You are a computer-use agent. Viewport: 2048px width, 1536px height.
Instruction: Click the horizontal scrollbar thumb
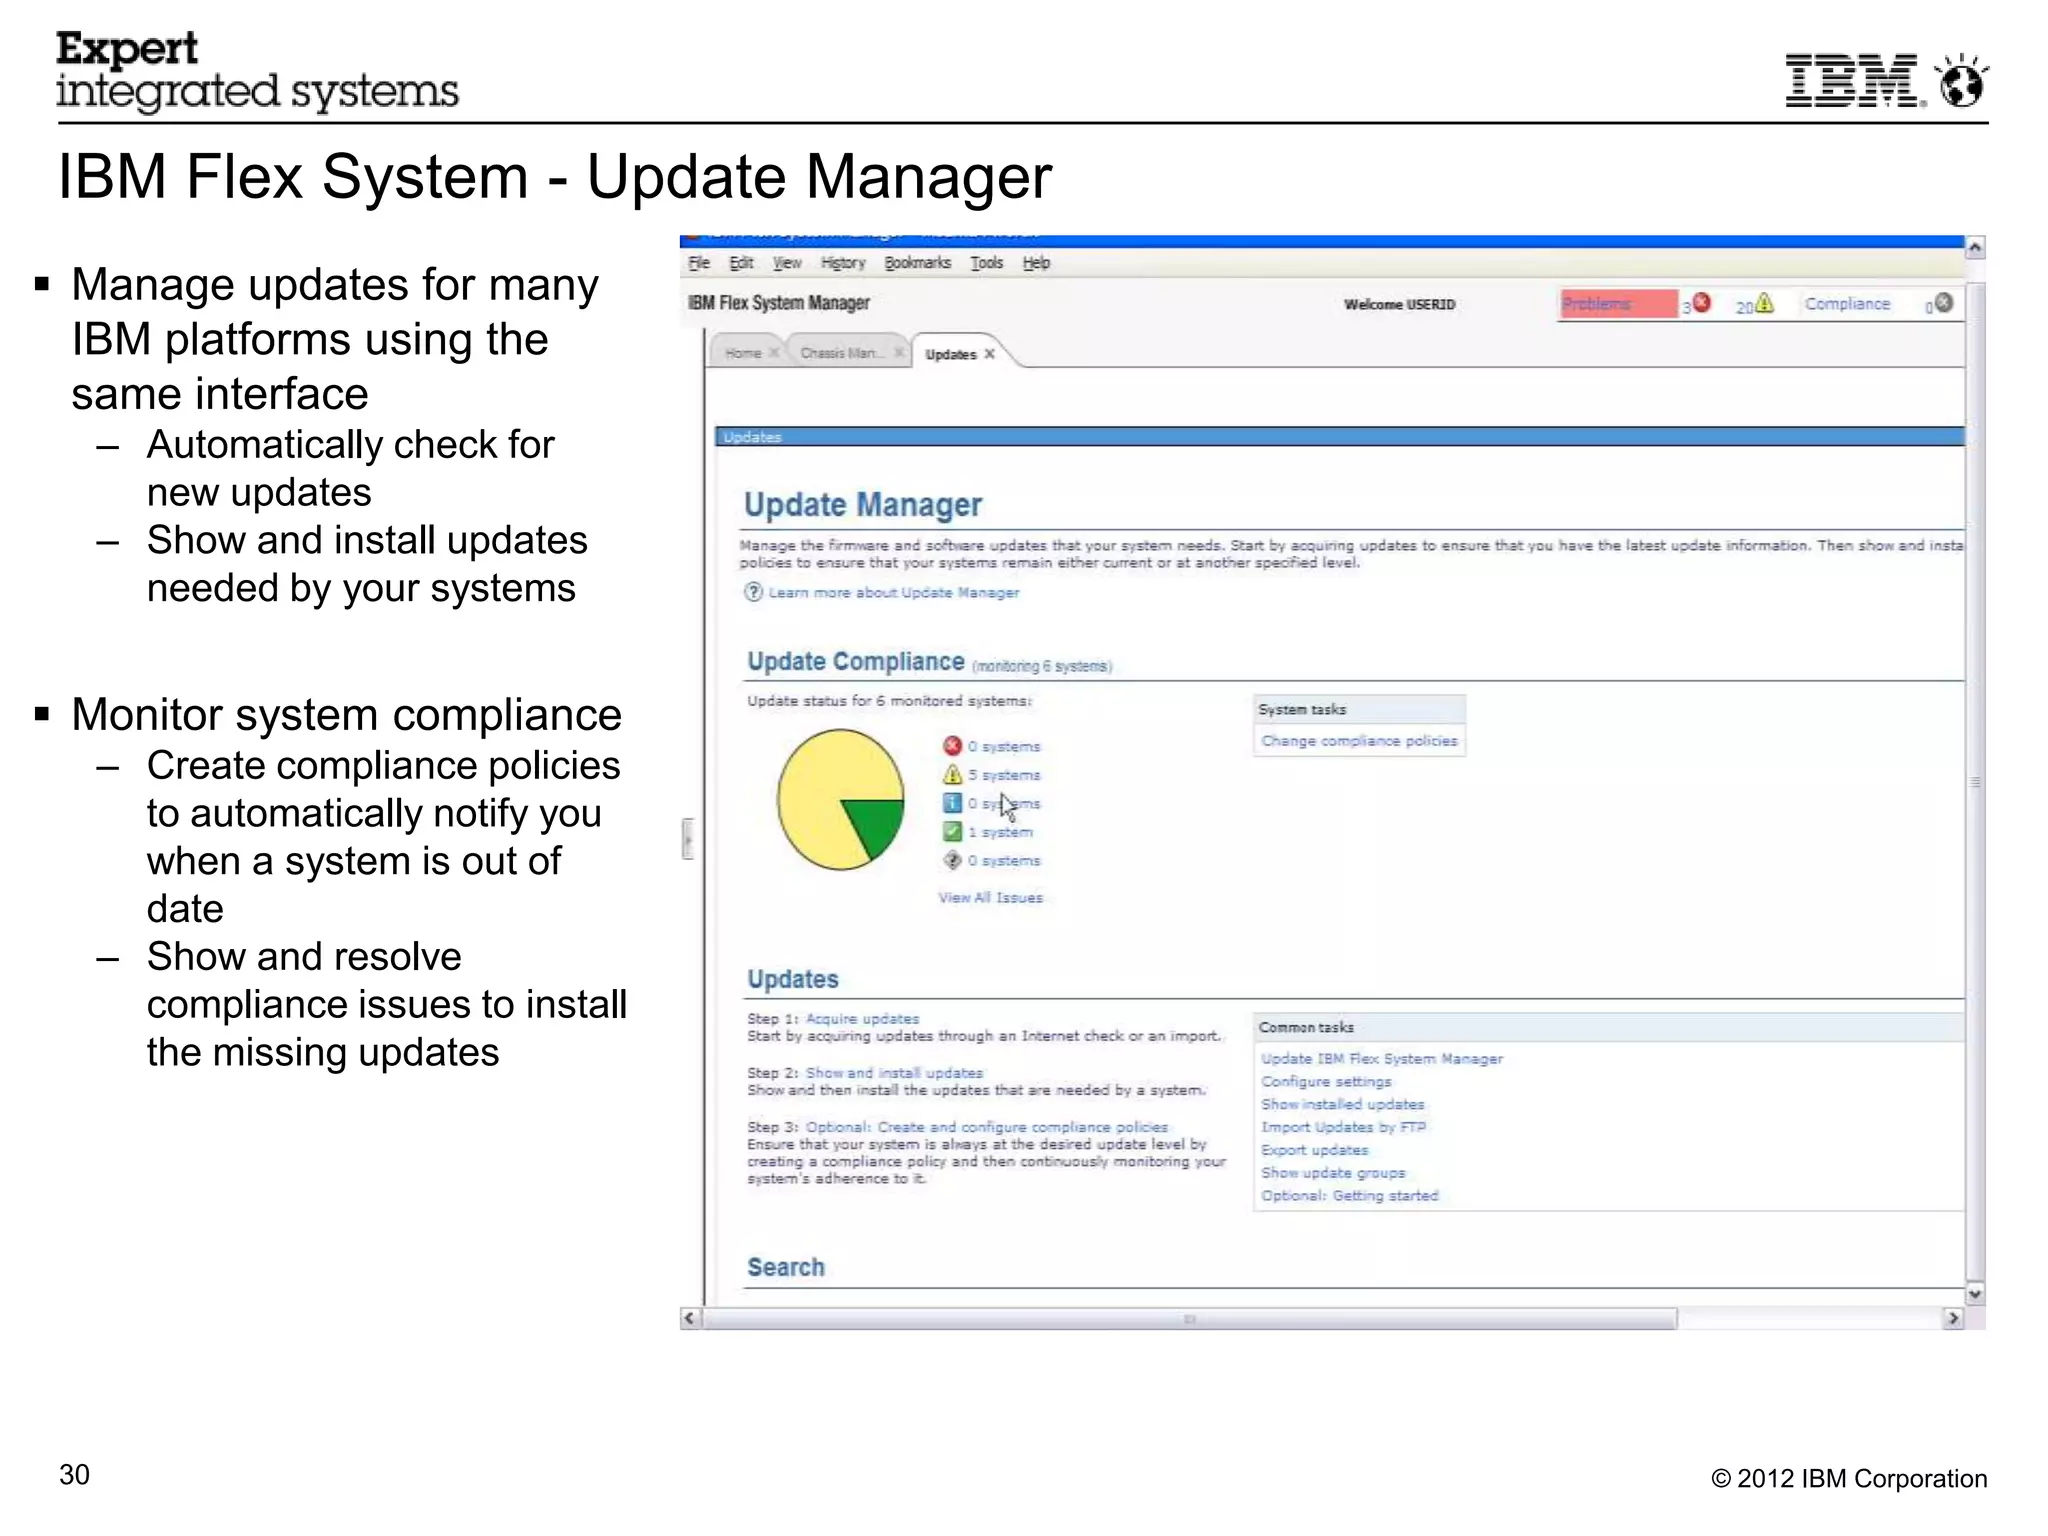(1189, 1319)
